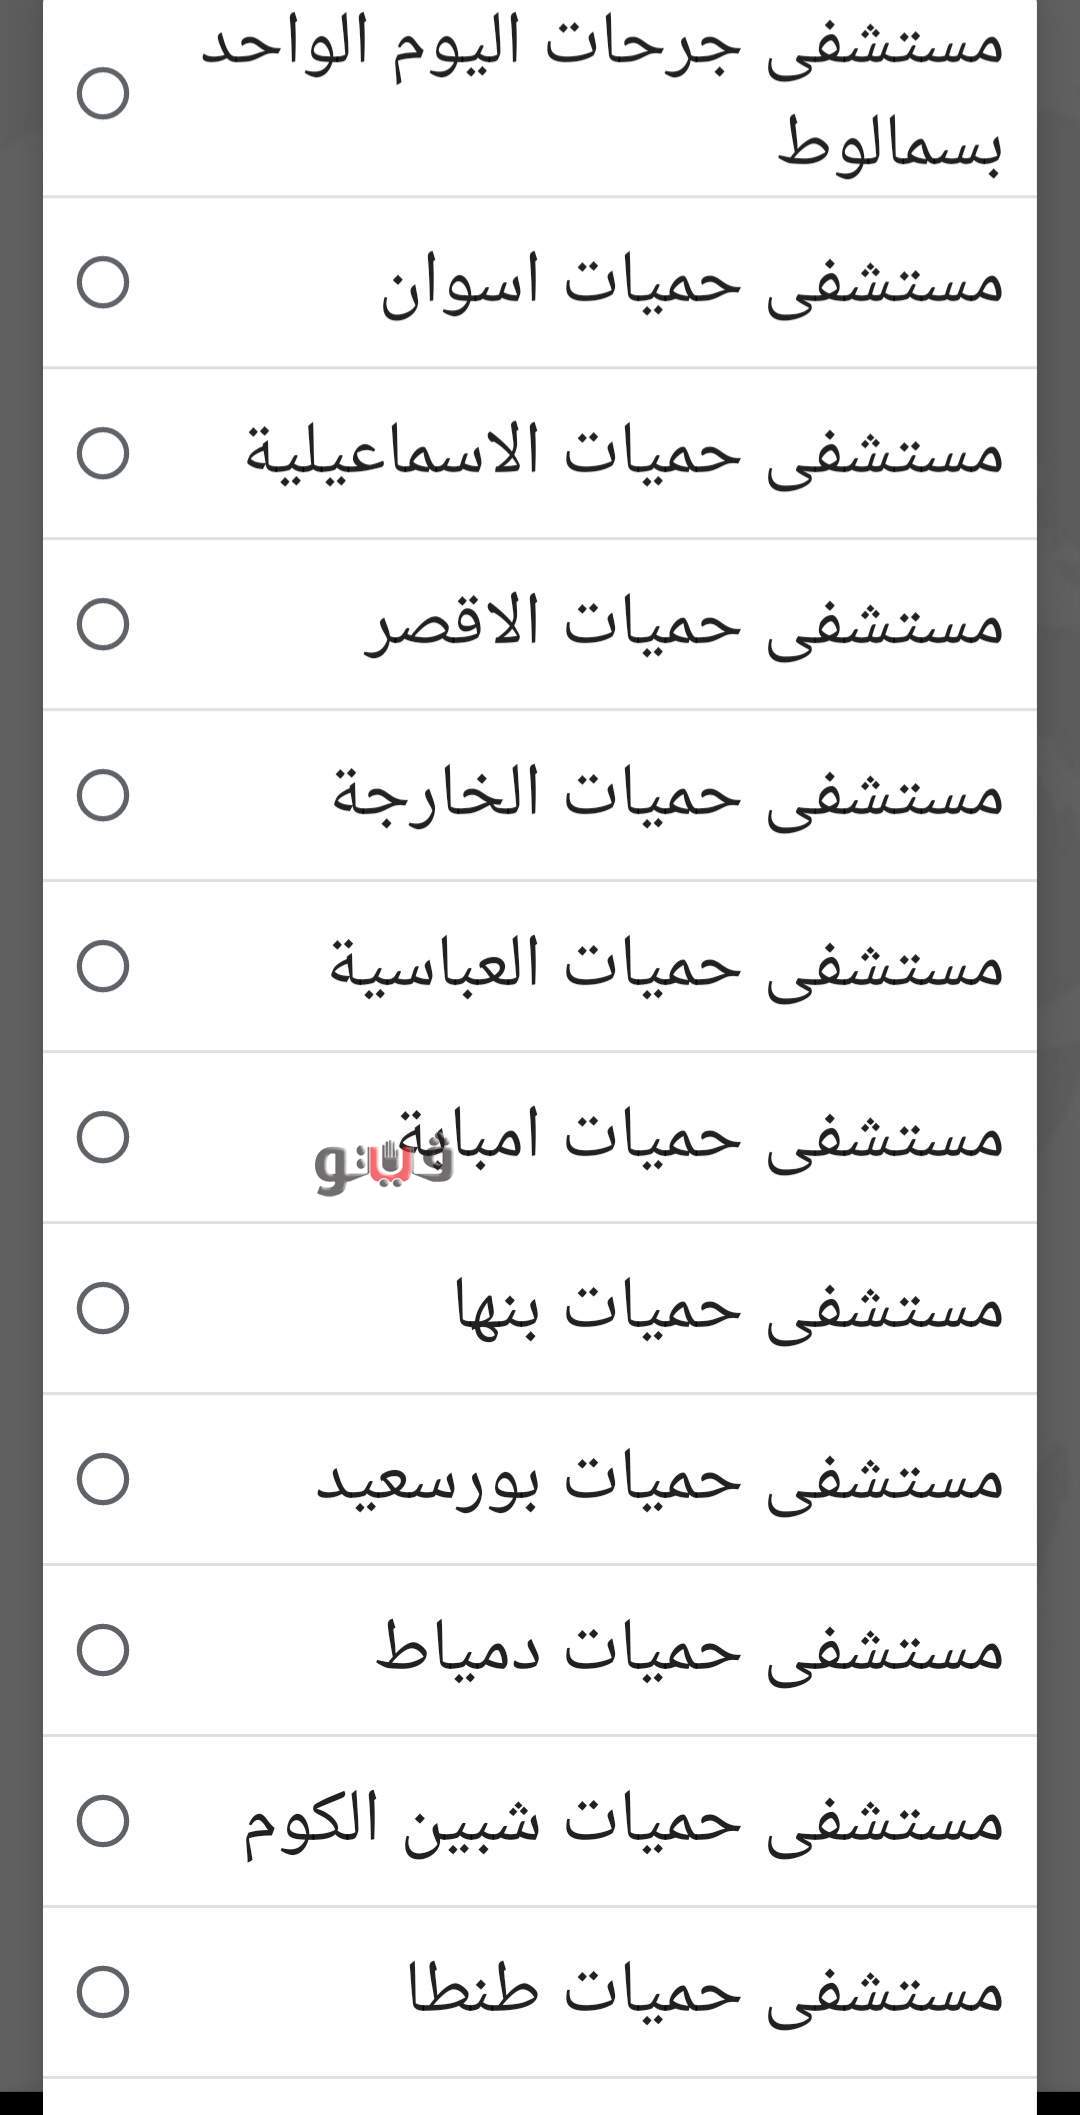
Task: Tap the مستشفى حميات طنطا text label
Action: 706,1990
